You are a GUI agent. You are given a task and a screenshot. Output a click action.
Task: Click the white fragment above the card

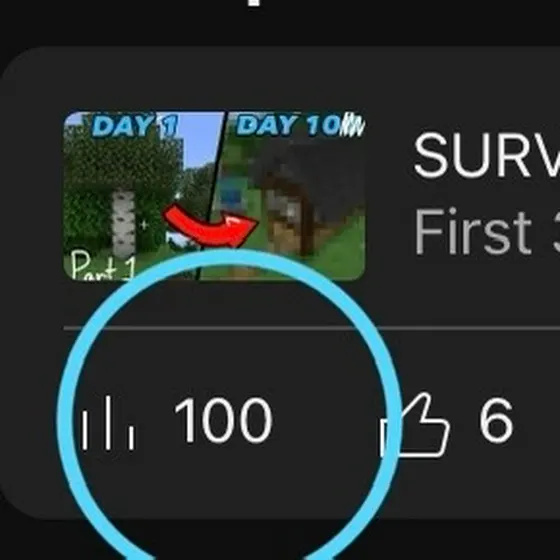[x=254, y=2]
